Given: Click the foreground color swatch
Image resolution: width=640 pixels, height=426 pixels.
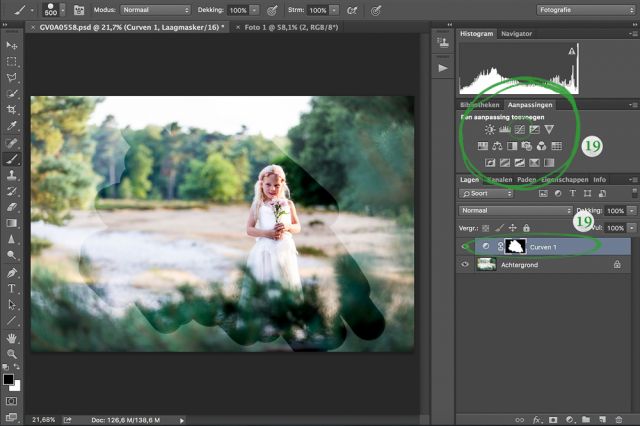Looking at the screenshot, I should (8, 379).
